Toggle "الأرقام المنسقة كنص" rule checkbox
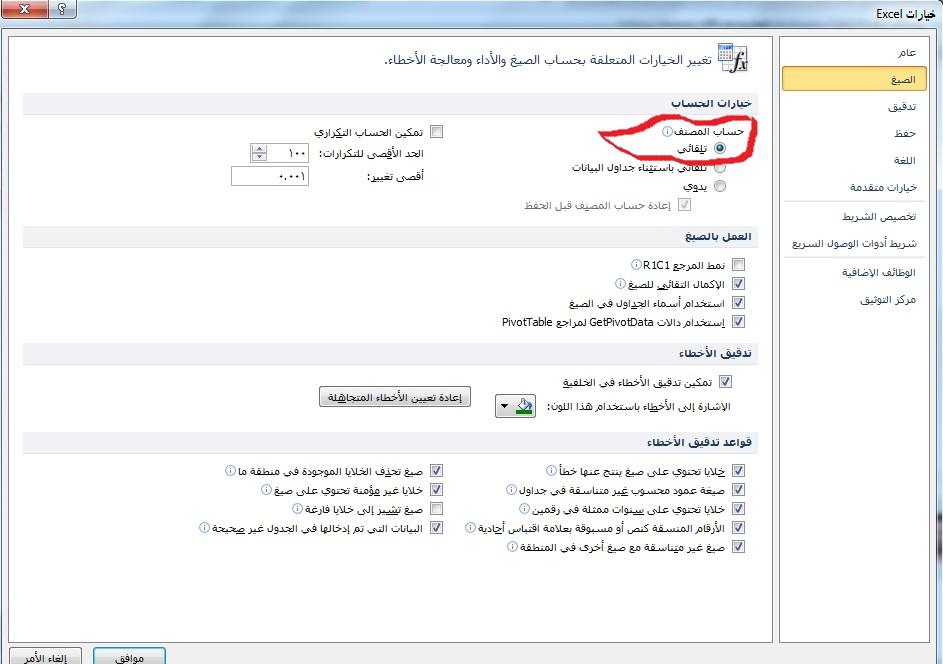 (x=739, y=528)
